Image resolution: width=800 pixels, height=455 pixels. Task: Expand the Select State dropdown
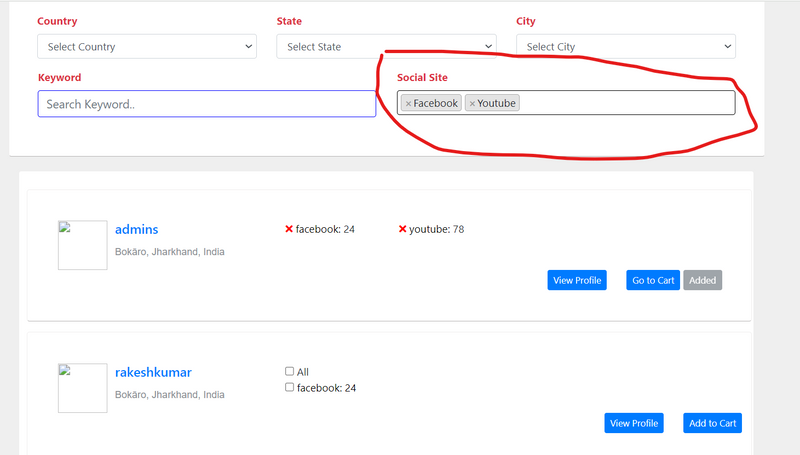coord(386,47)
